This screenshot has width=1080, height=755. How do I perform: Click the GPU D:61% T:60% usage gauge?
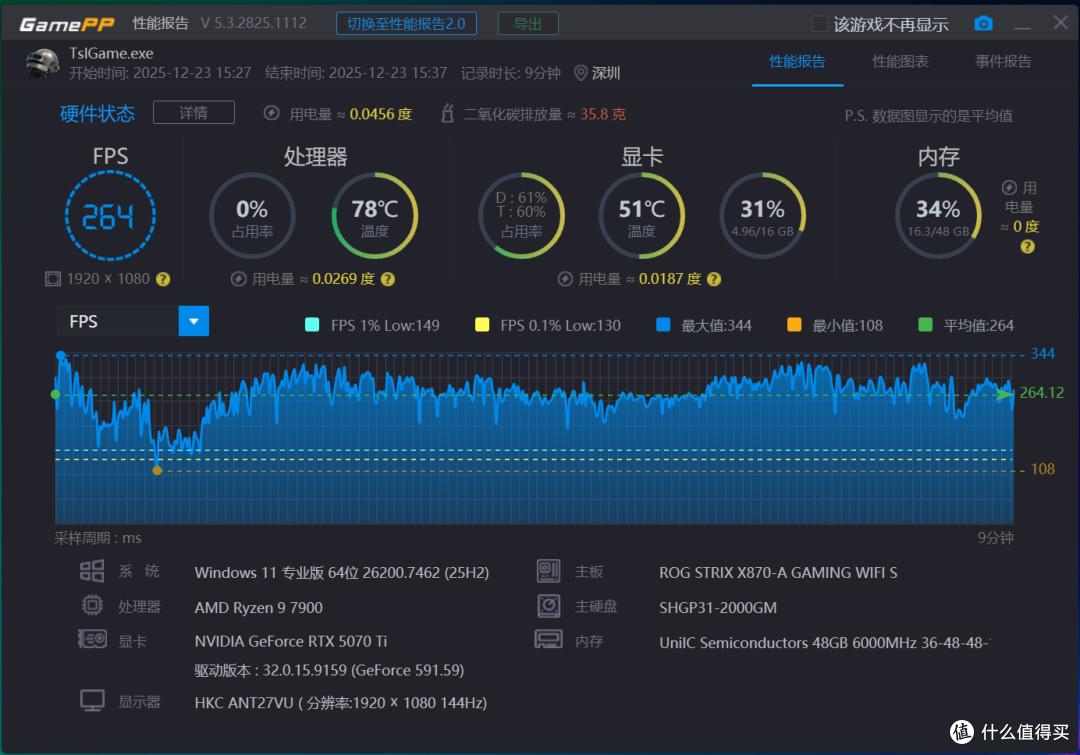coord(521,216)
